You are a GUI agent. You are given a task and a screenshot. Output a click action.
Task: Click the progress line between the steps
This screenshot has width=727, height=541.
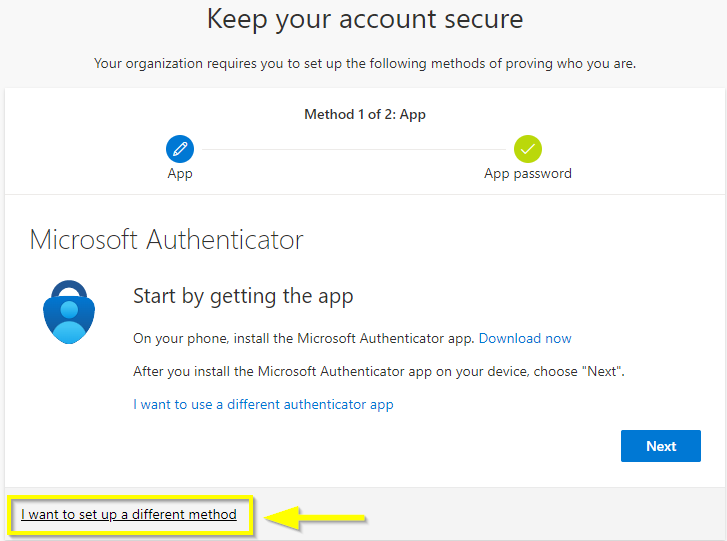pyautogui.click(x=354, y=149)
